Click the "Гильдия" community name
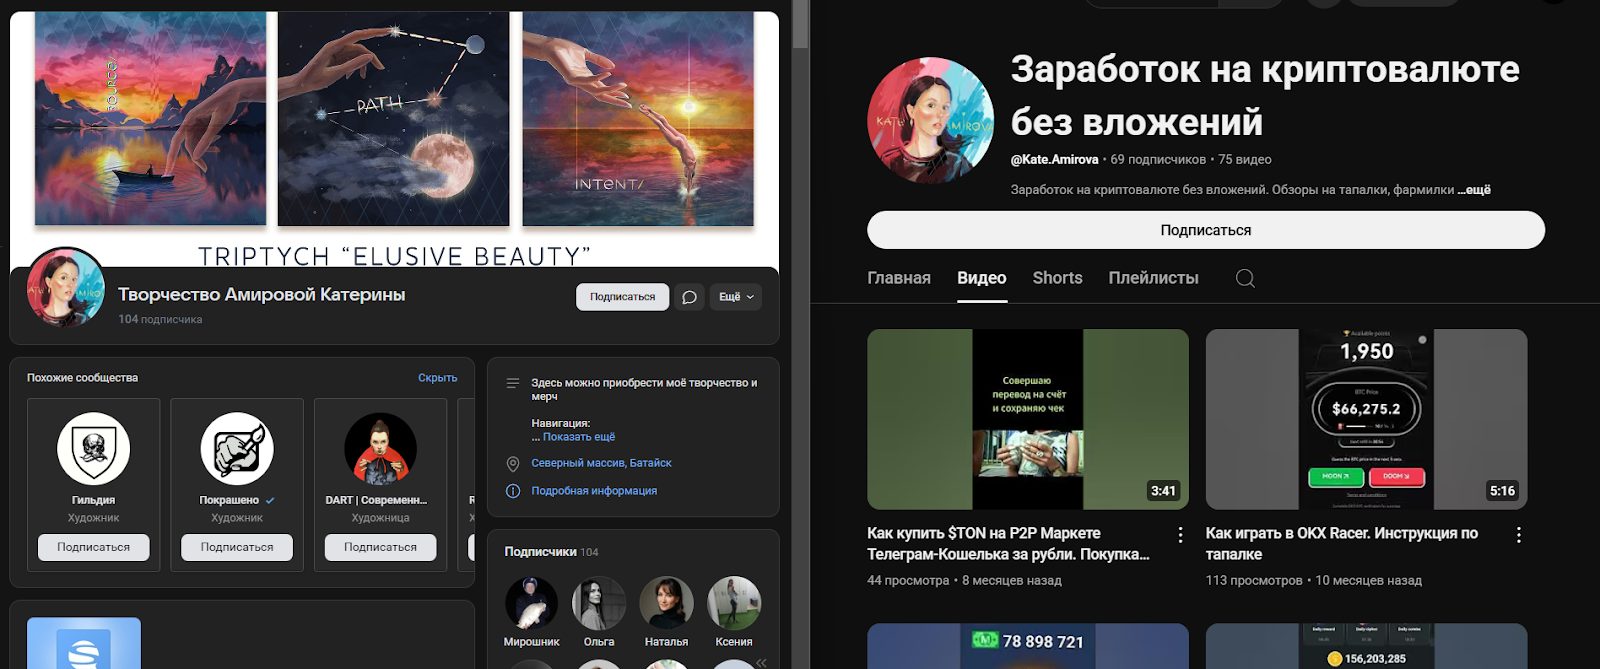 click(x=93, y=500)
